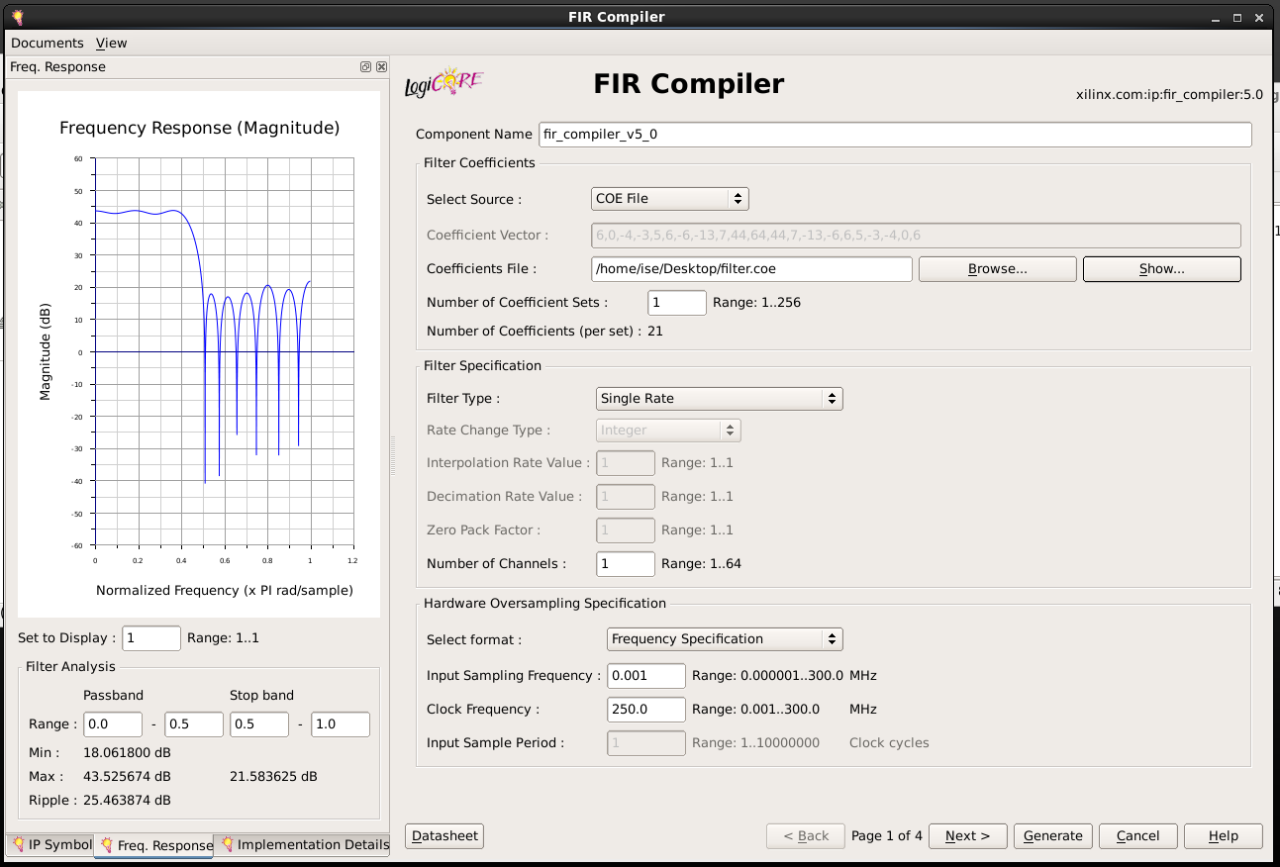This screenshot has height=867, width=1280.
Task: Open the View menu
Action: 111,43
